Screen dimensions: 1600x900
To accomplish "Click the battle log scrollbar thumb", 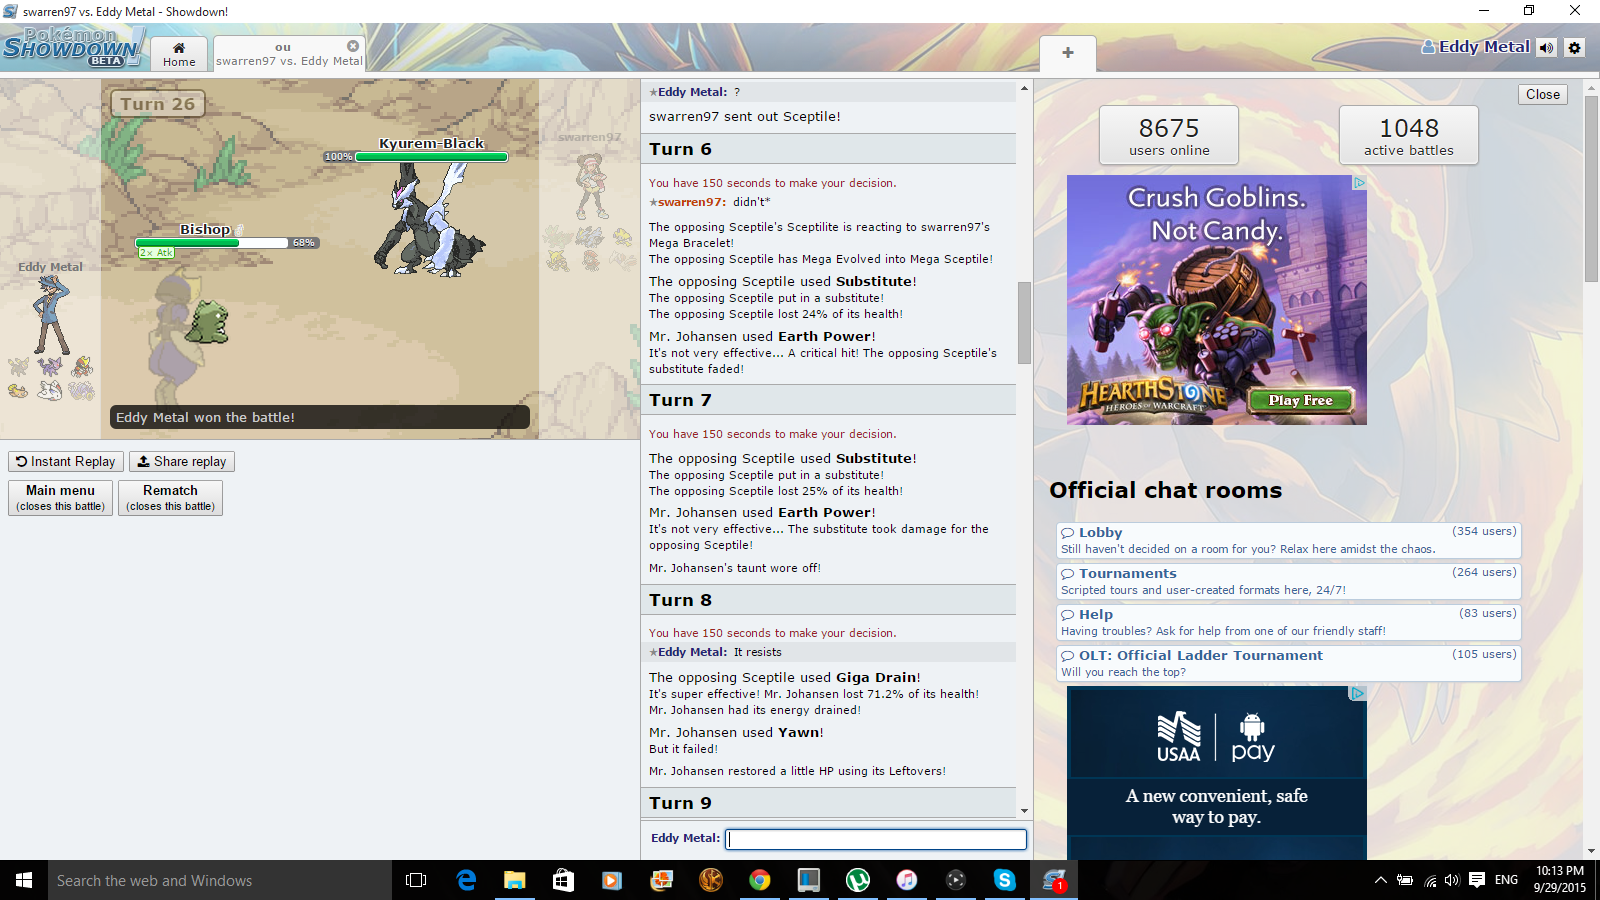I will [1024, 322].
